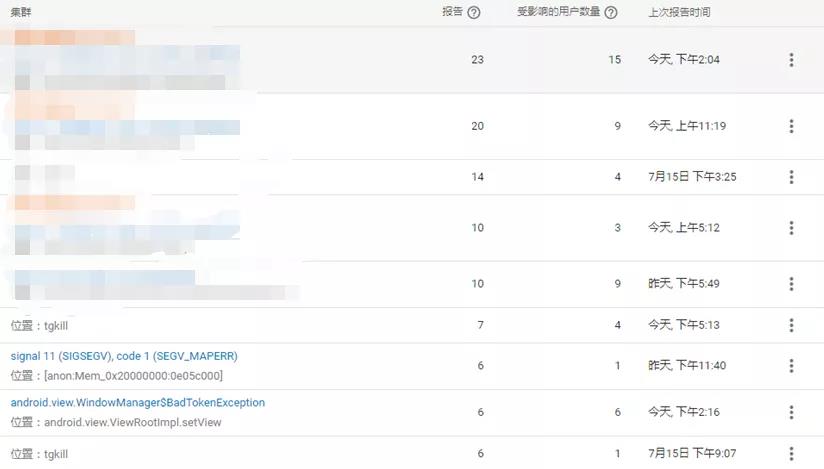Select 昨天 下午11:40 timestamp
Image resolution: width=824 pixels, height=469 pixels.
pyautogui.click(x=687, y=365)
